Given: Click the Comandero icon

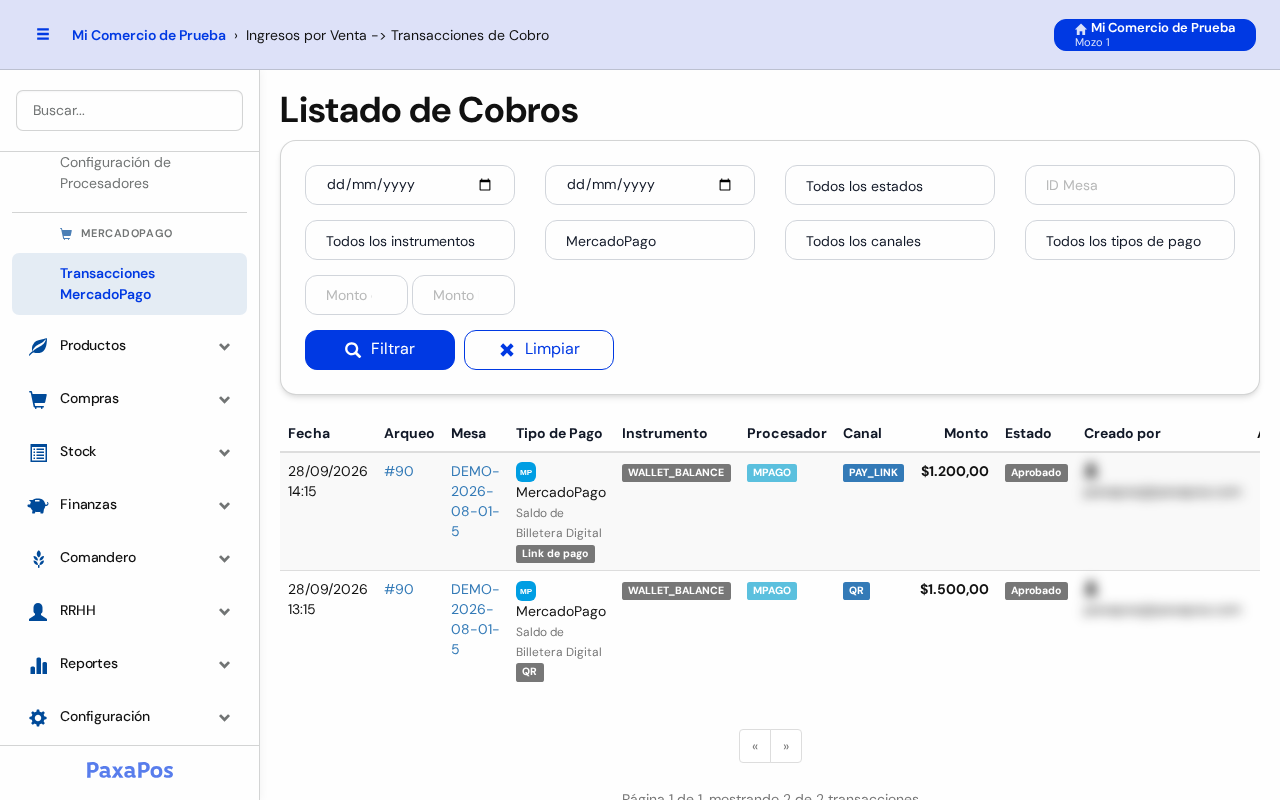Looking at the screenshot, I should click(38, 558).
